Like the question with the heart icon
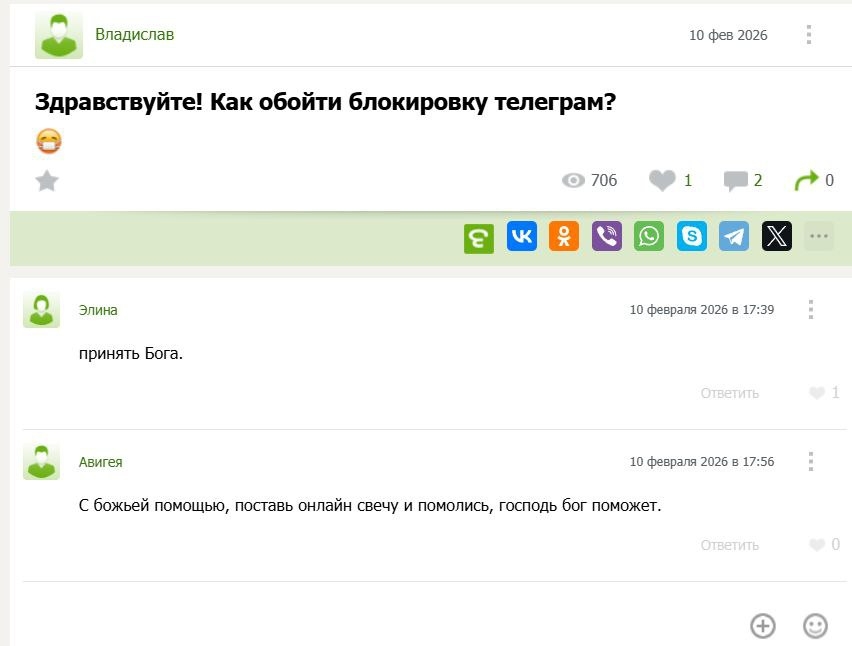Image resolution: width=852 pixels, height=646 pixels. tap(662, 181)
